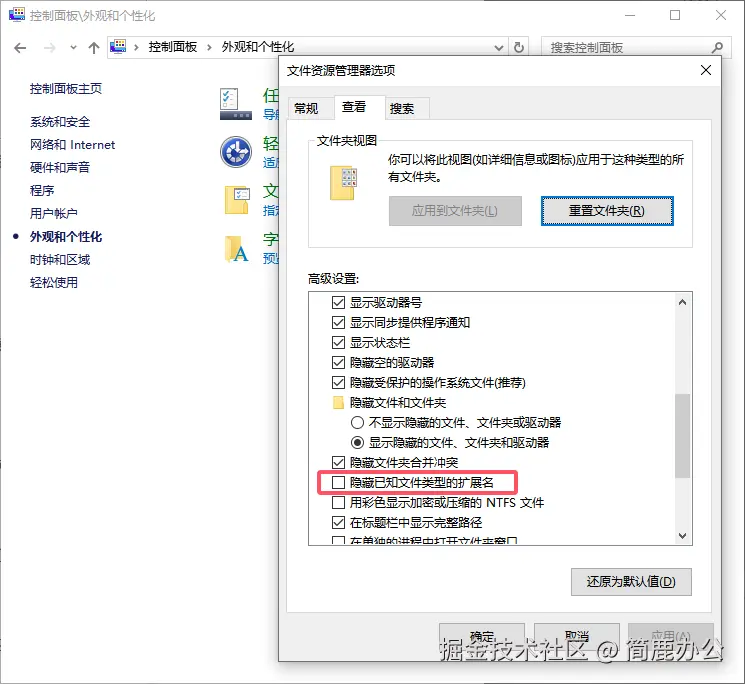Click the 确定 button
Screen dimensions: 745x684
click(x=482, y=636)
